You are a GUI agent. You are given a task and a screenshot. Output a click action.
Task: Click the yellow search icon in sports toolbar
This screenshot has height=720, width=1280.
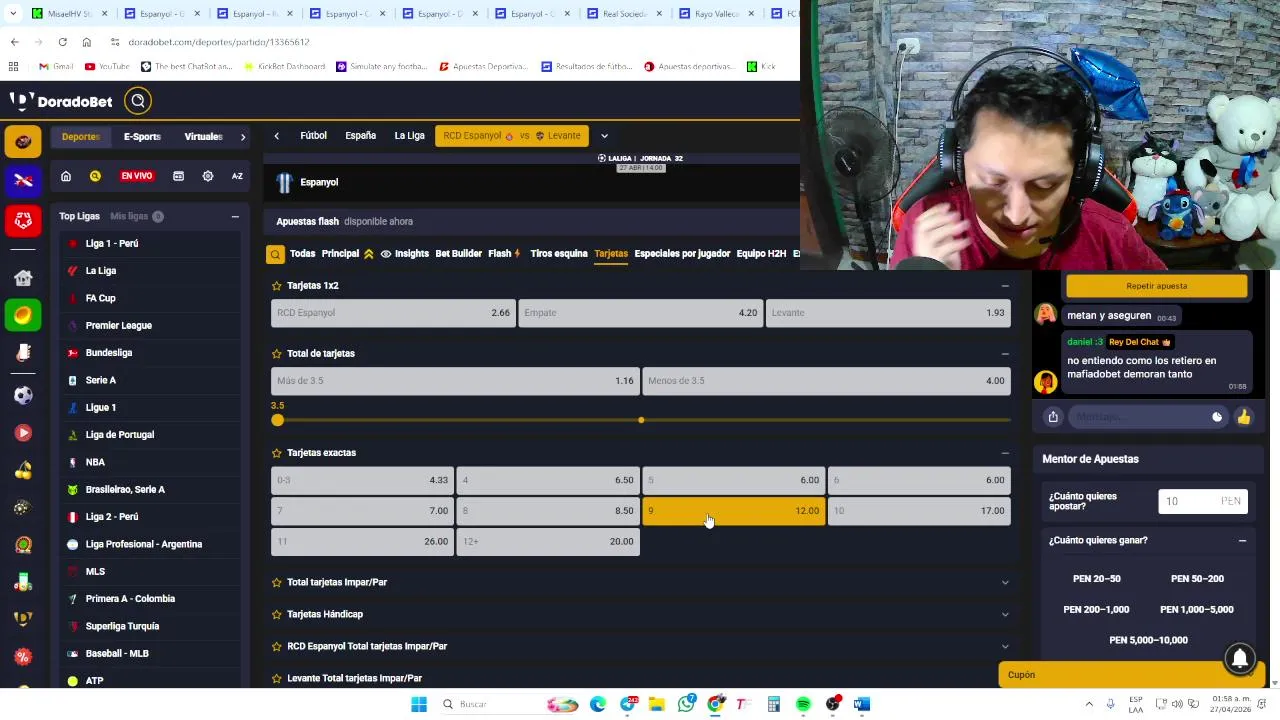point(95,176)
